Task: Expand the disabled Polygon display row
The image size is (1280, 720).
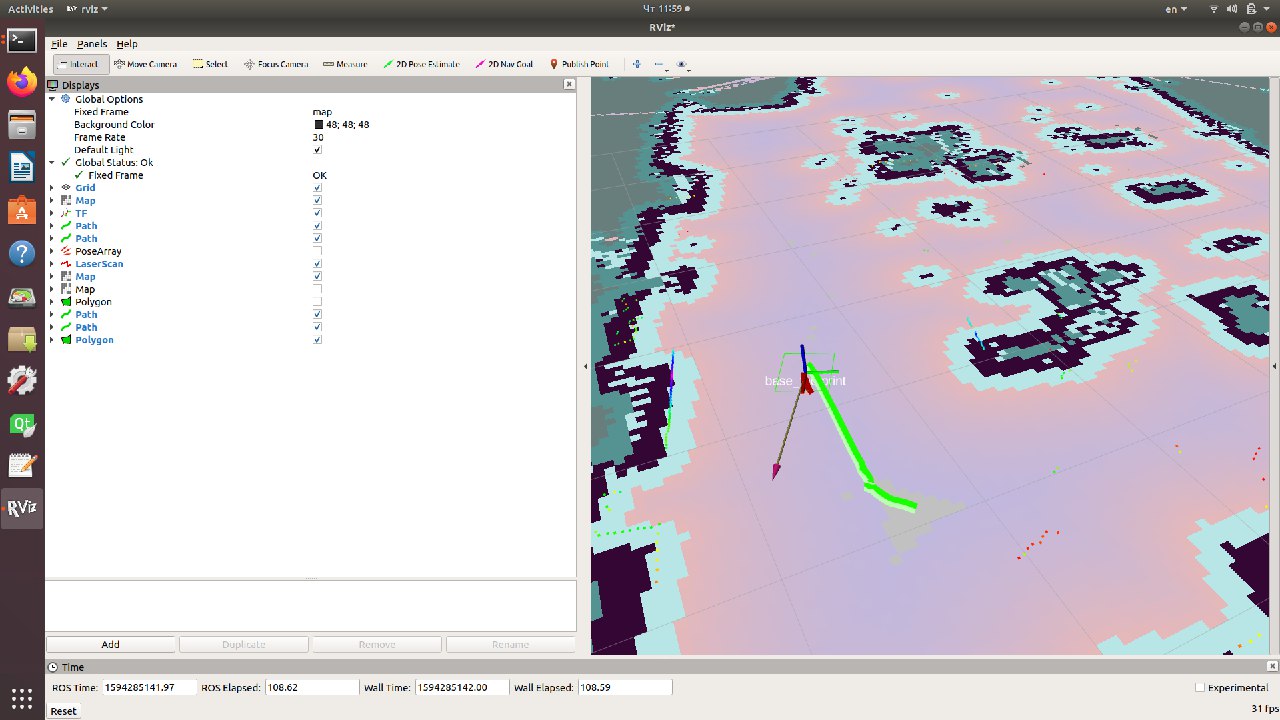Action: tap(52, 302)
